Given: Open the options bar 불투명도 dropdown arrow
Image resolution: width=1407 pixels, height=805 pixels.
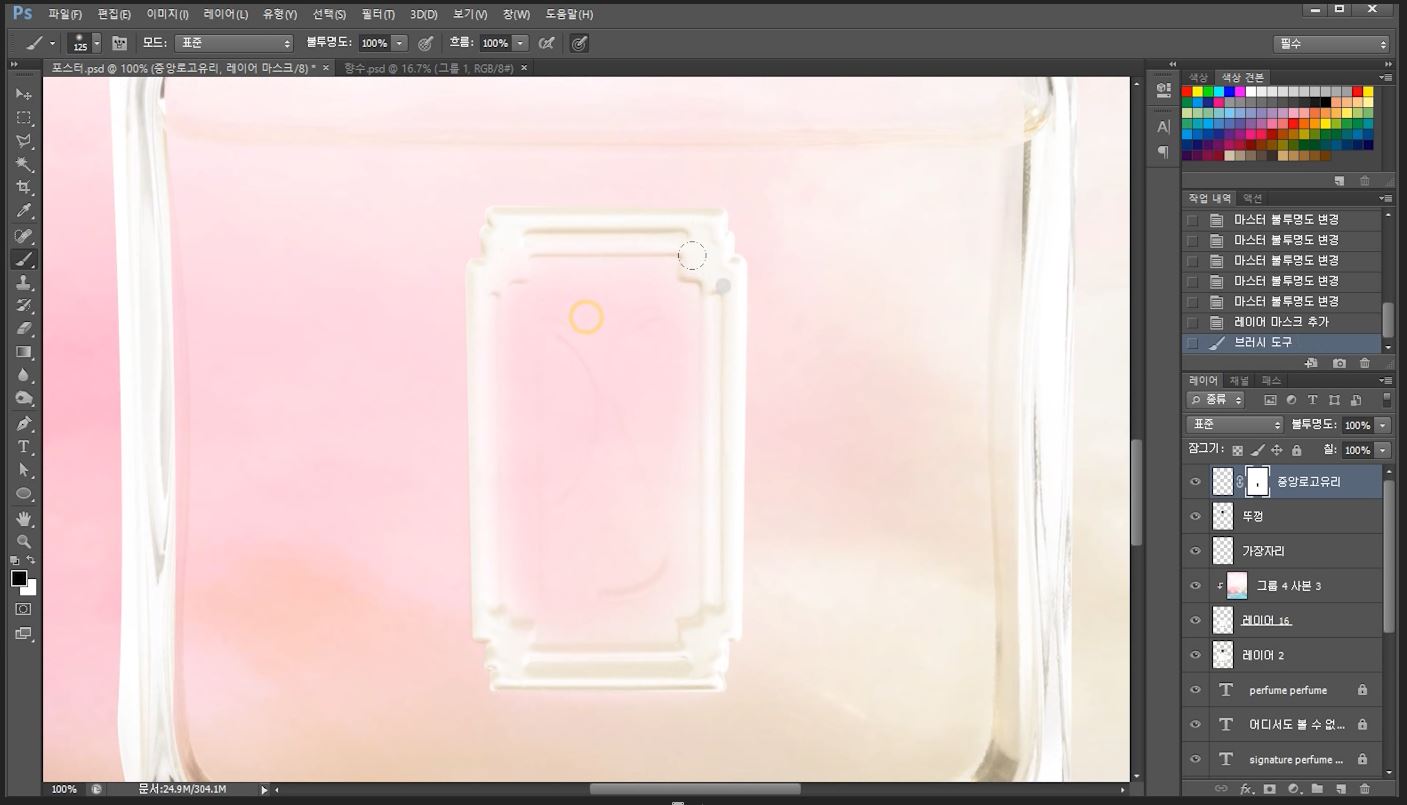Looking at the screenshot, I should point(400,43).
